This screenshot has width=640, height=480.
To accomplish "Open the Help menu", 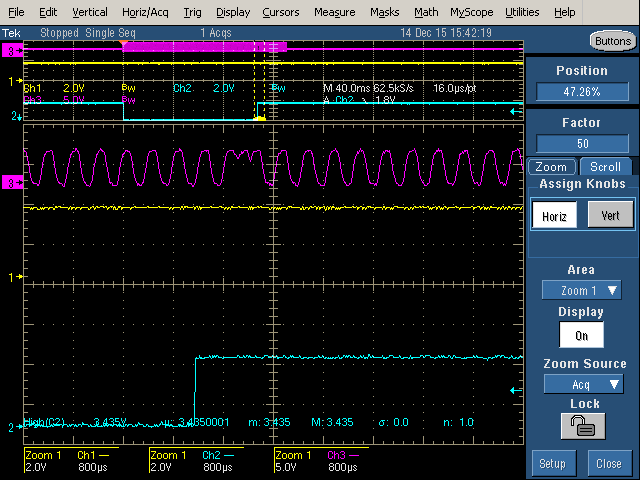I will click(564, 13).
